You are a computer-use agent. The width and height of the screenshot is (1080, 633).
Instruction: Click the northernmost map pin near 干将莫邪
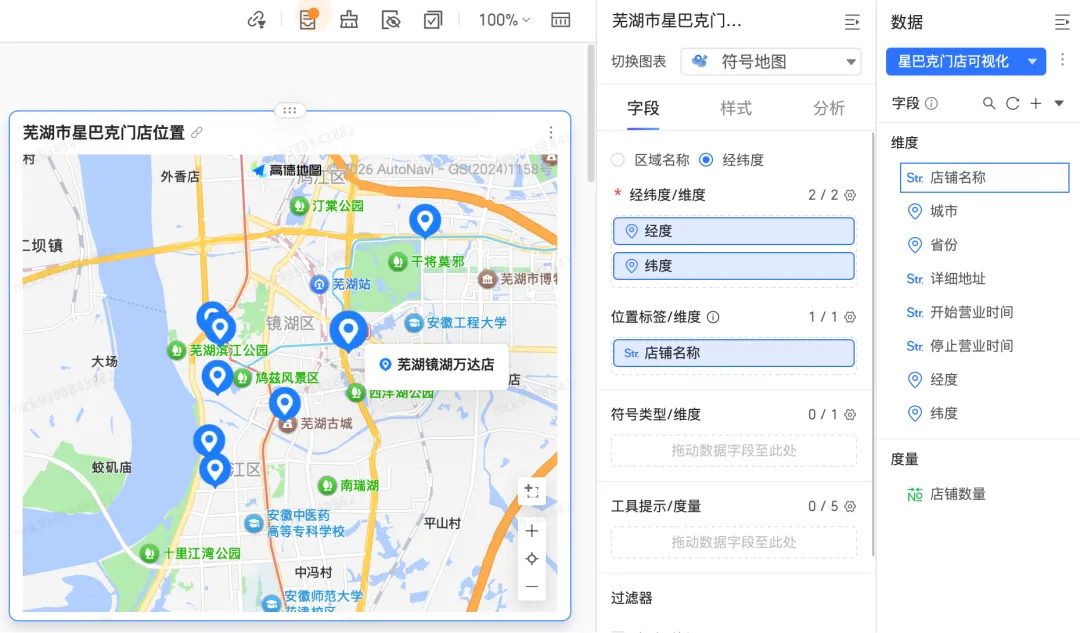425,221
